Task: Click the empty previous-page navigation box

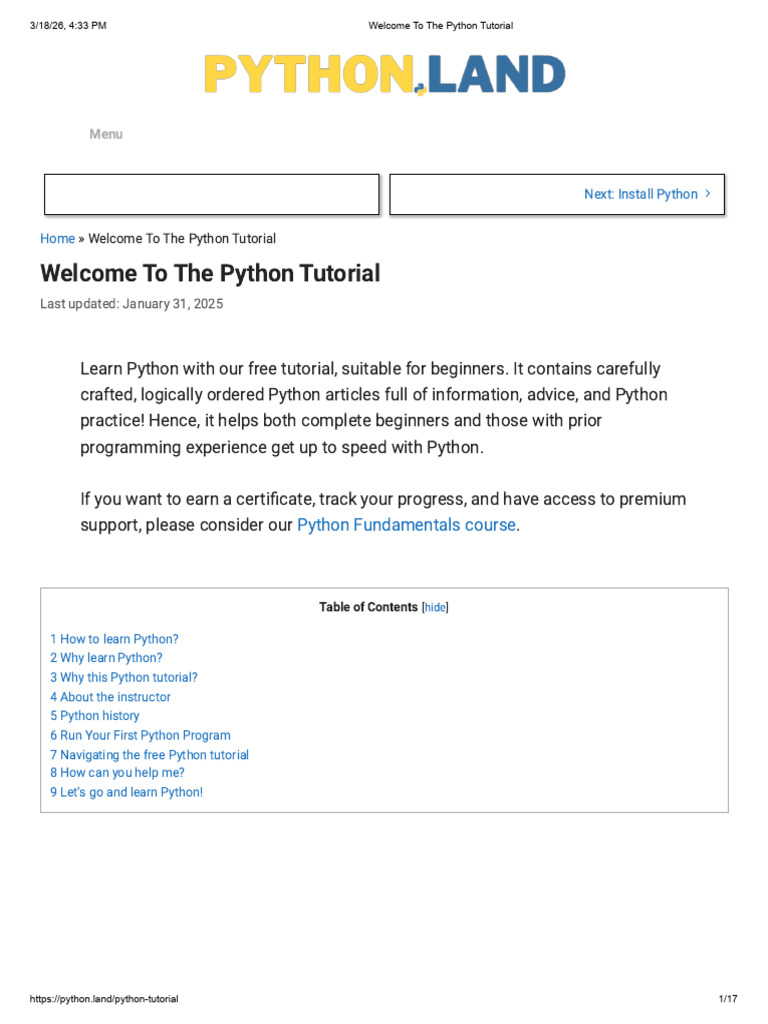Action: (211, 194)
